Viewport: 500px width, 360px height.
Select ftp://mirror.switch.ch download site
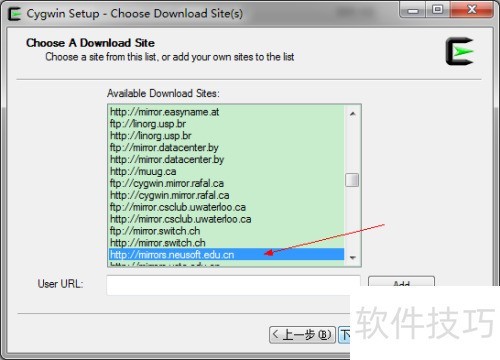(227, 231)
